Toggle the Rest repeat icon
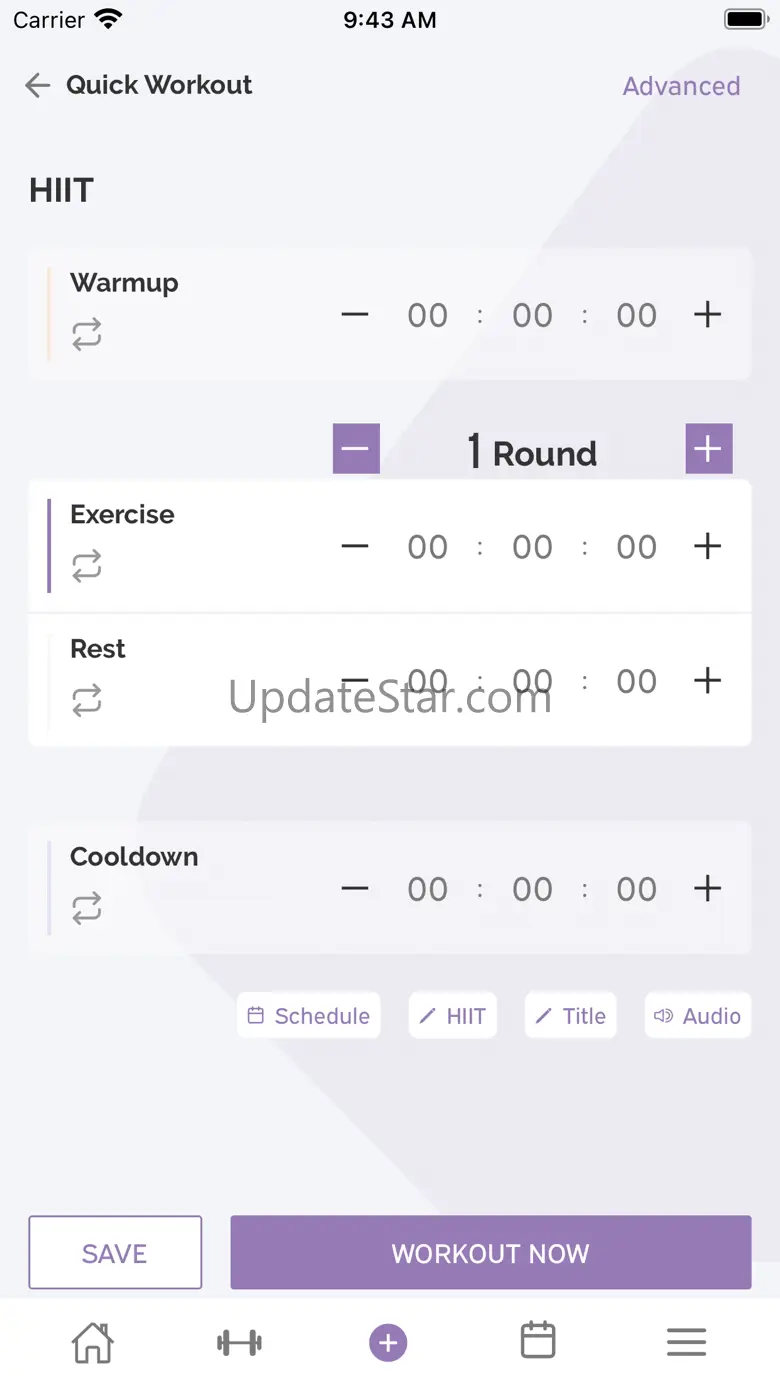 87,701
